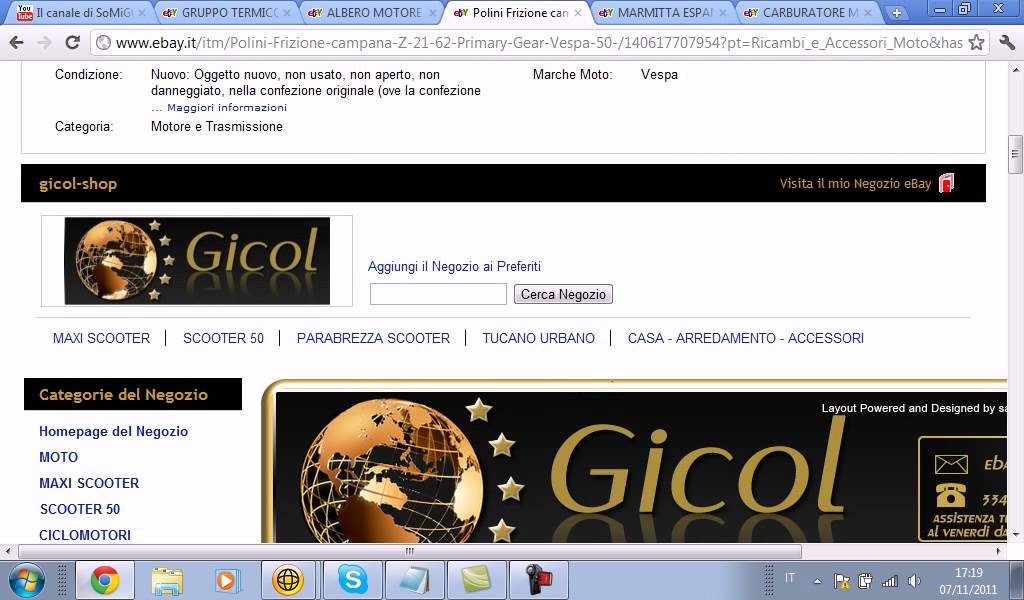Image resolution: width=1024 pixels, height=600 pixels.
Task: Open 'Homepage del Negozio' category
Action: pyautogui.click(x=114, y=432)
